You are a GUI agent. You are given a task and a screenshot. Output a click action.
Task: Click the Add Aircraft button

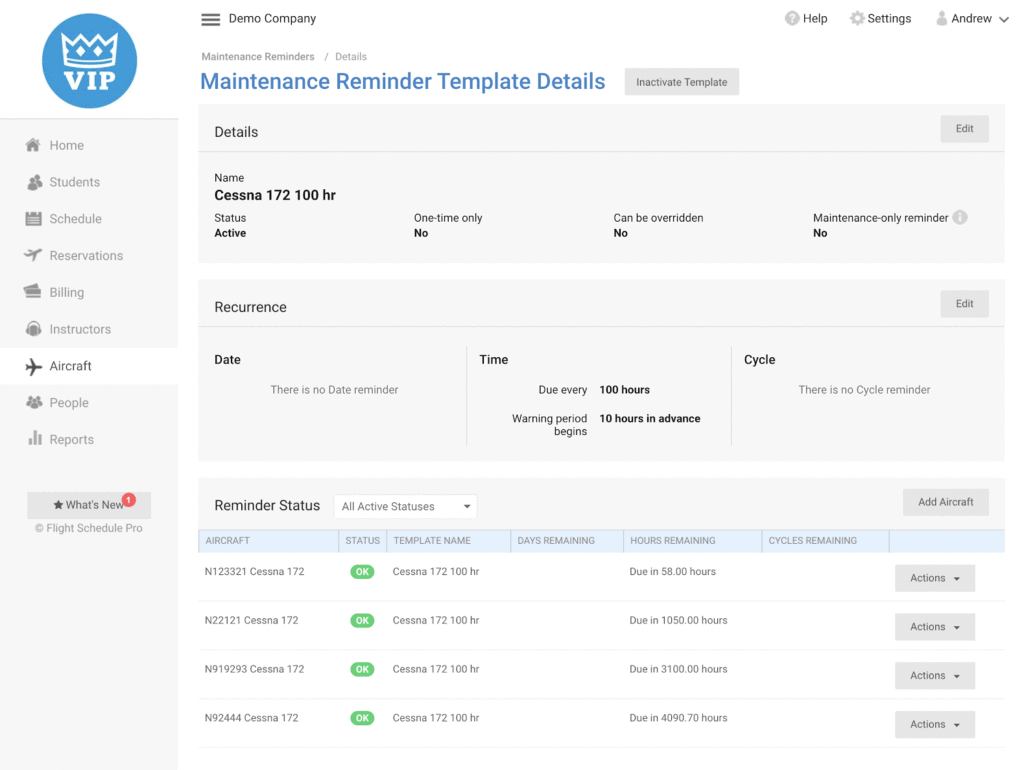pyautogui.click(x=945, y=502)
